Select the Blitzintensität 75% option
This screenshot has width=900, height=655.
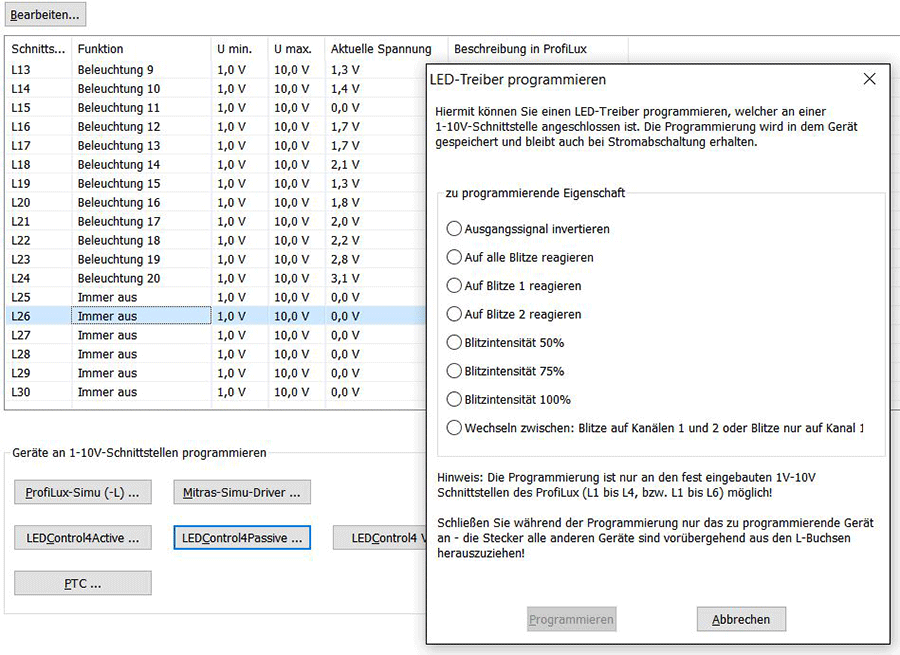pyautogui.click(x=455, y=371)
